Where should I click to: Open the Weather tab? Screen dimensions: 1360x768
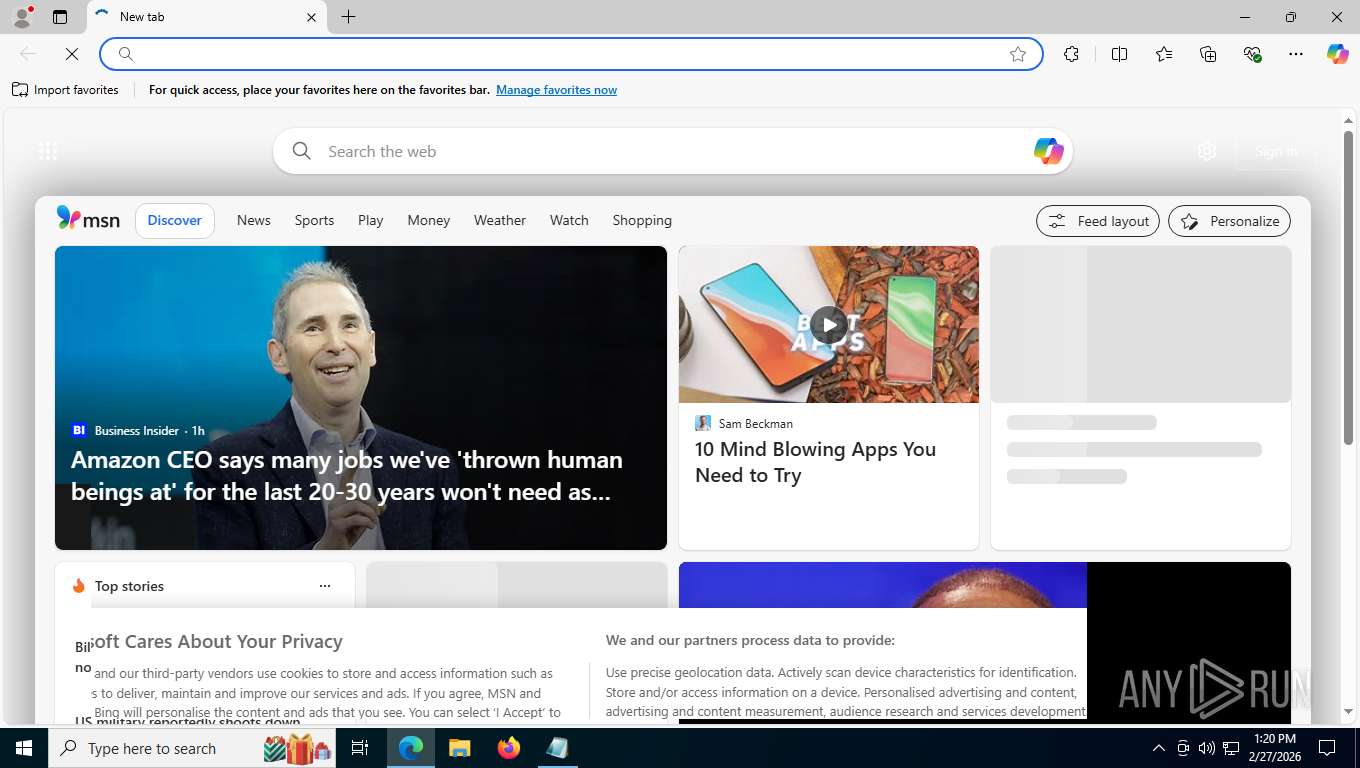[x=500, y=220]
